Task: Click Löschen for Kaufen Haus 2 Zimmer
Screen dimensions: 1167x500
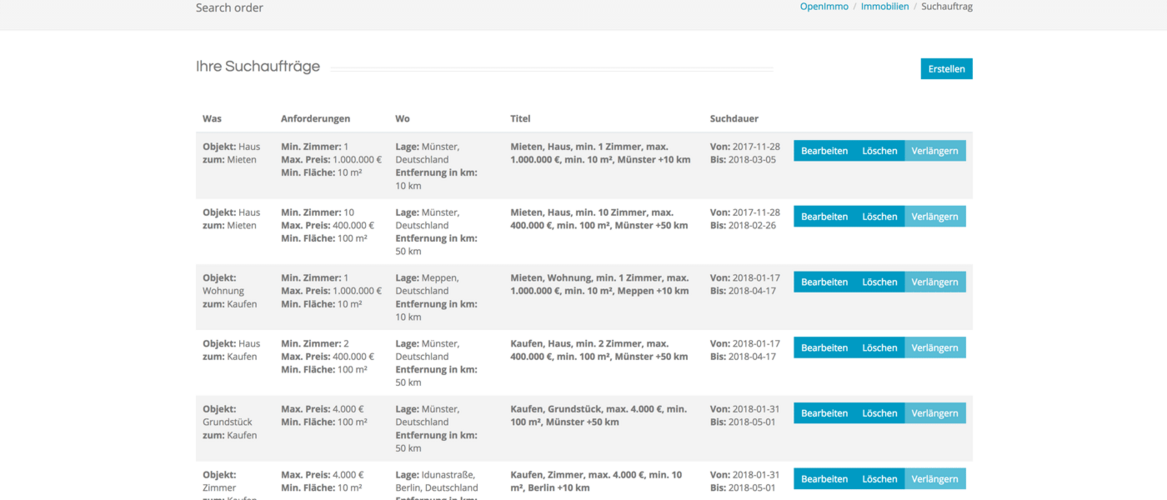Action: [880, 348]
